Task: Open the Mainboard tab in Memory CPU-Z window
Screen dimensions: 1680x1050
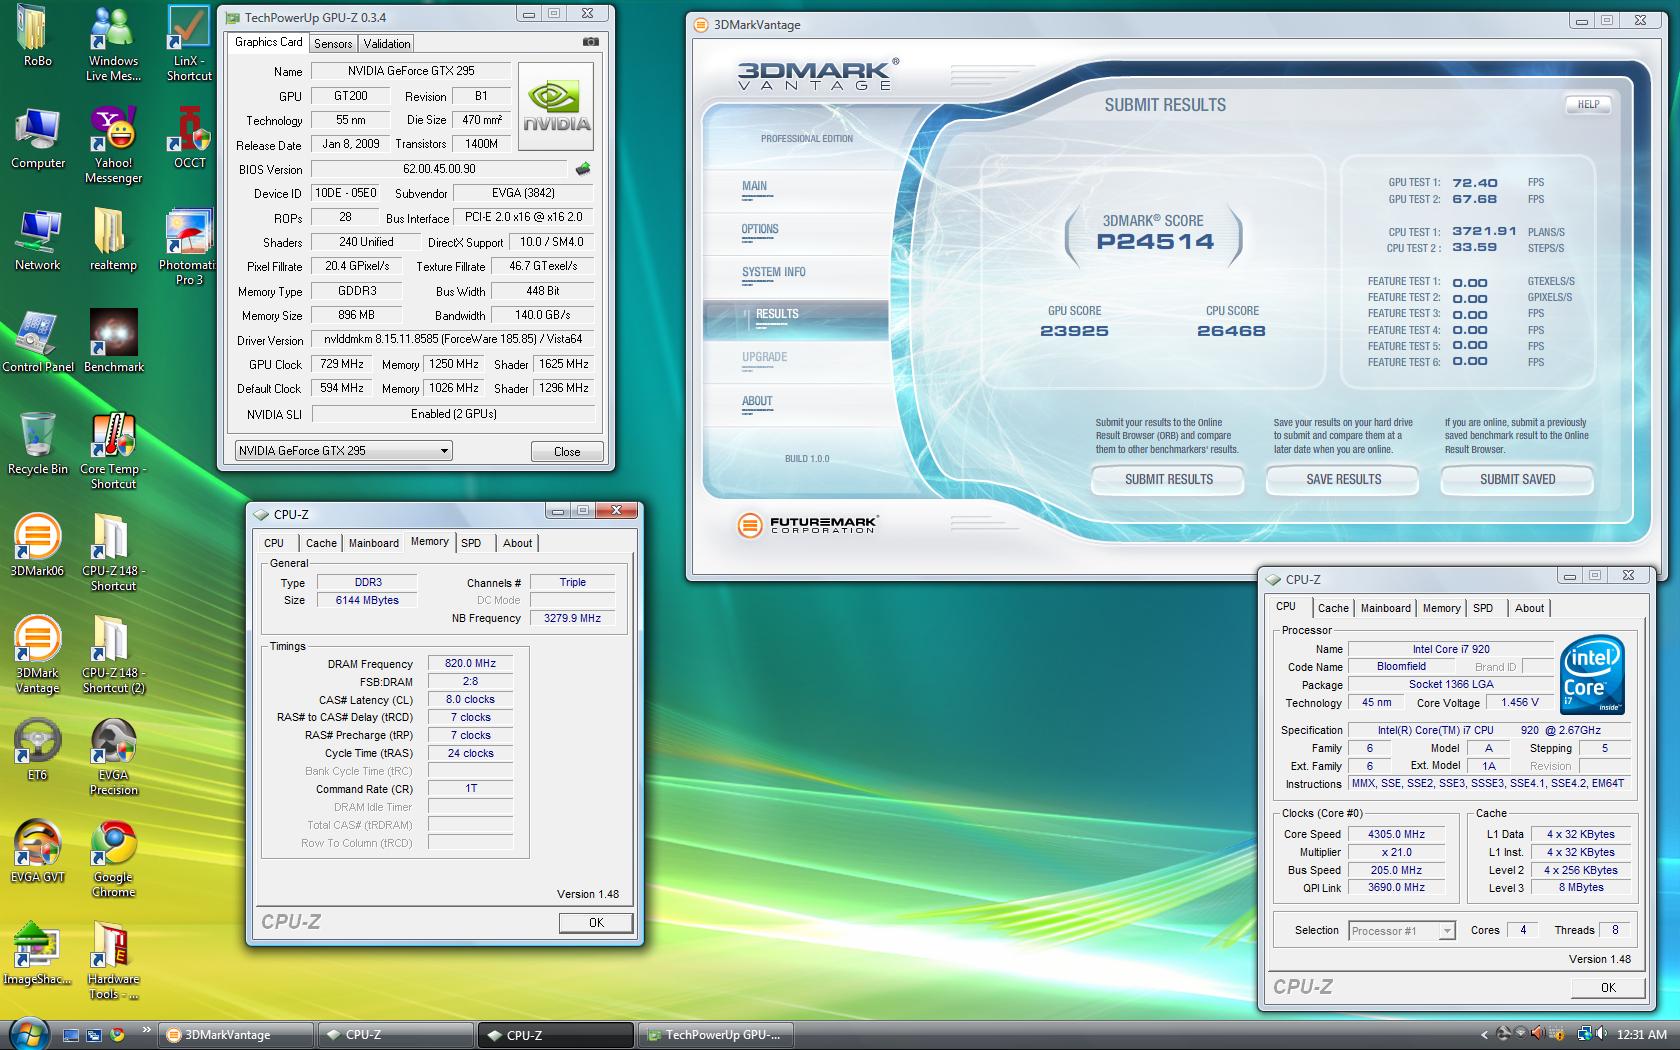Action: (374, 543)
